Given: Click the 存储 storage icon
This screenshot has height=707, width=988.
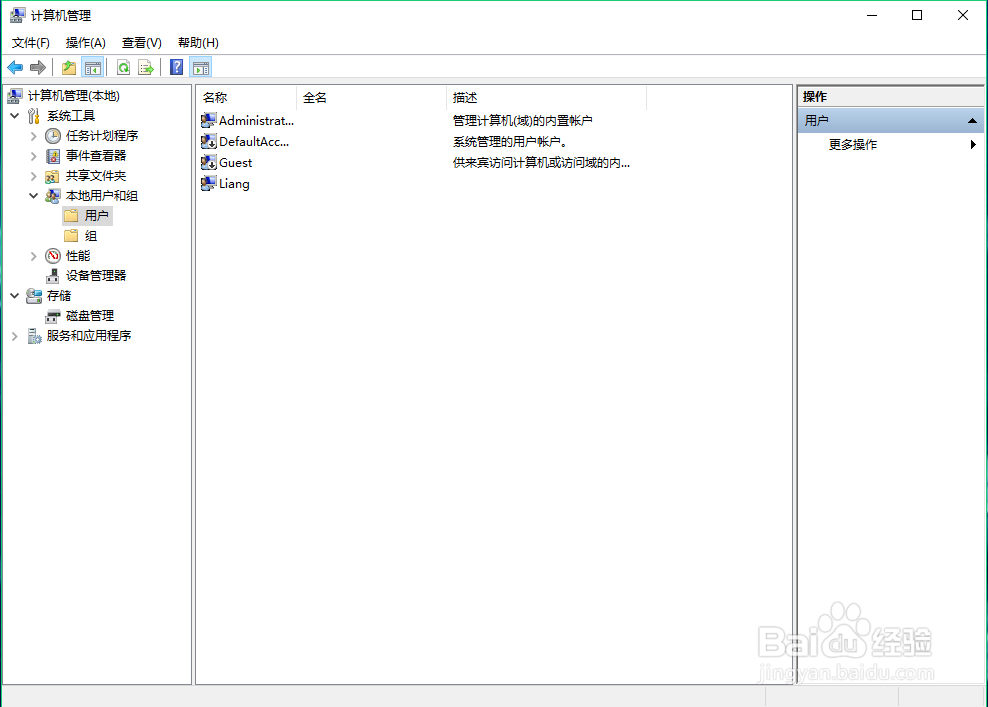Looking at the screenshot, I should [34, 296].
